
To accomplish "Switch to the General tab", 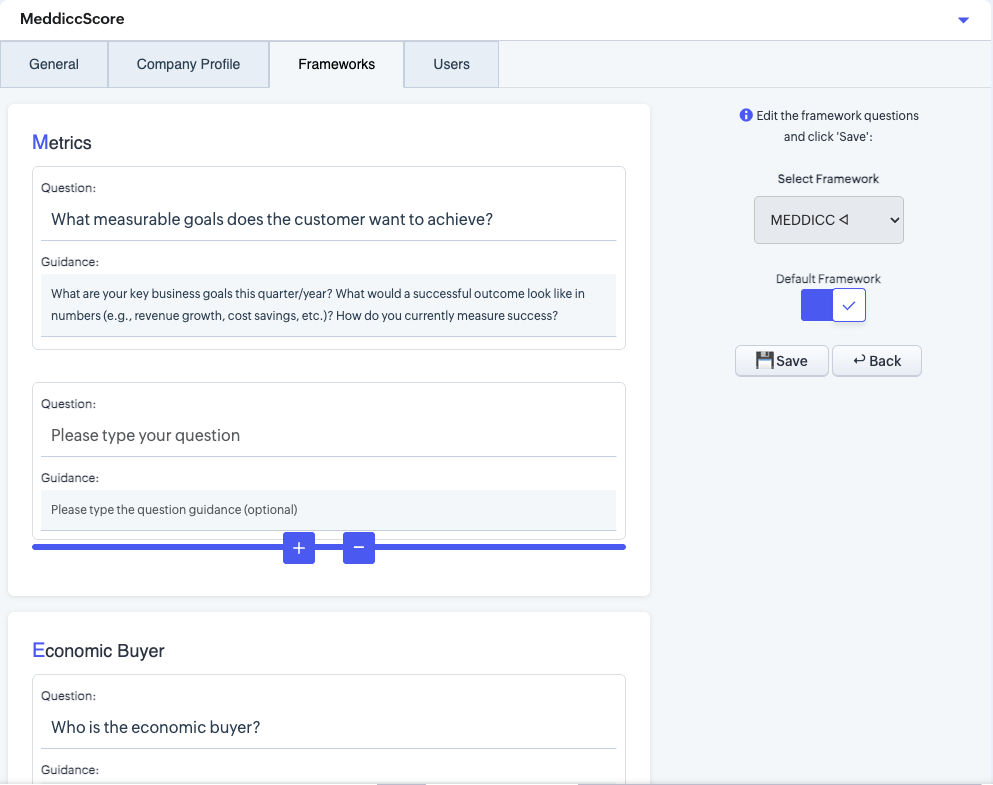I will [x=54, y=64].
